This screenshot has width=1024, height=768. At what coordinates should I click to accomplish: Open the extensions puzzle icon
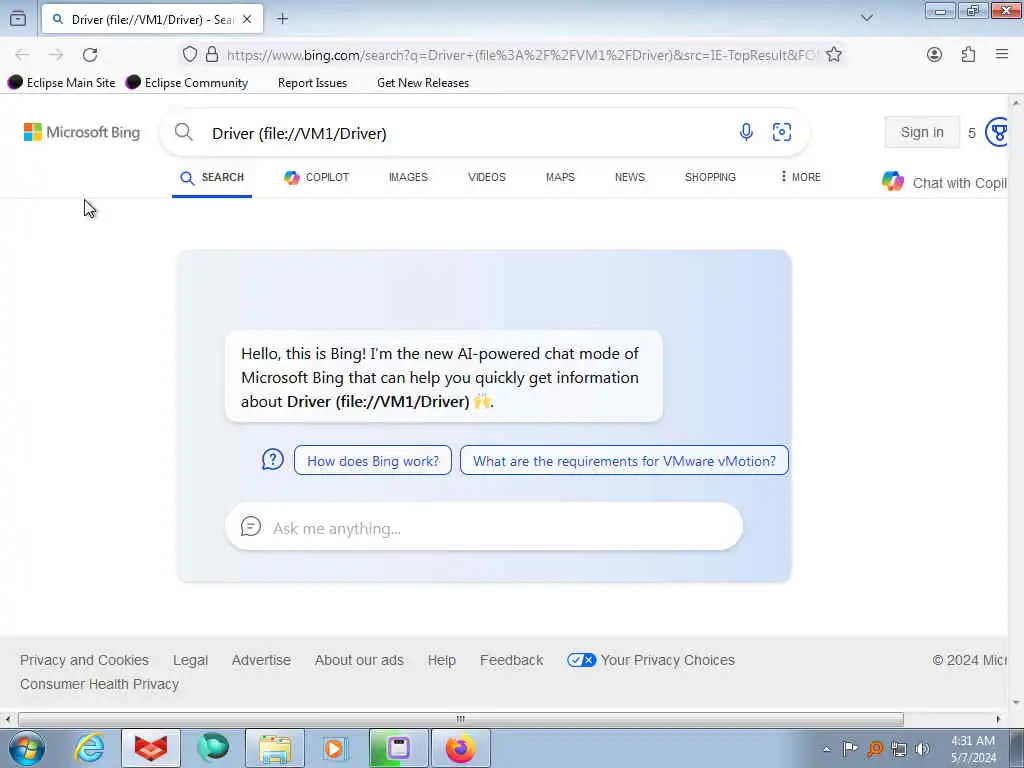coord(968,54)
